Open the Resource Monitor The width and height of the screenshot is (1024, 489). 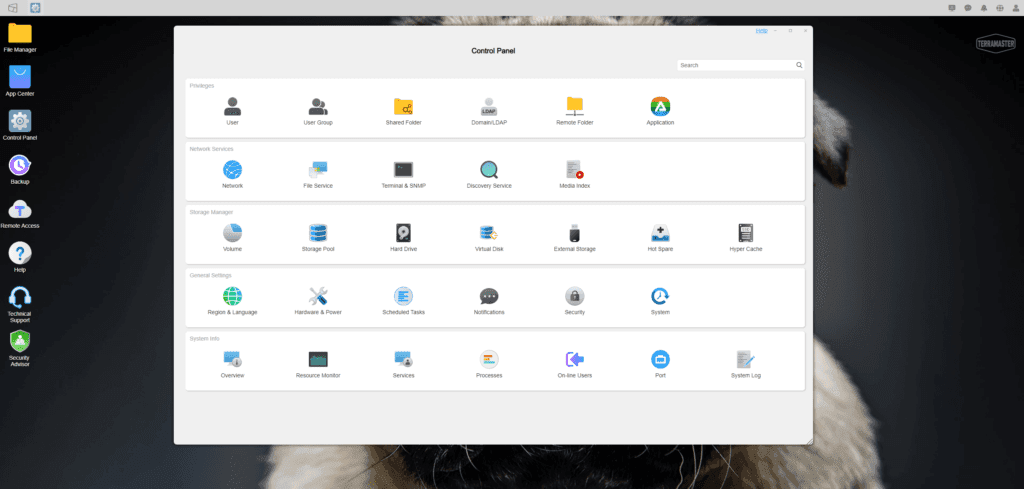point(318,359)
